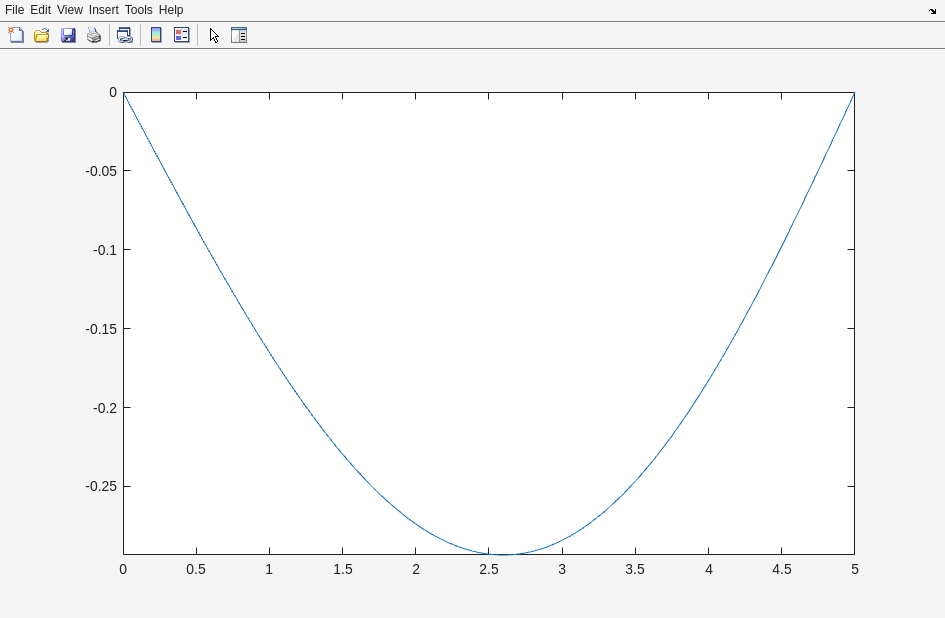The height and width of the screenshot is (618, 945).
Task: Insert a legend using the toolbar icon
Action: [182, 35]
